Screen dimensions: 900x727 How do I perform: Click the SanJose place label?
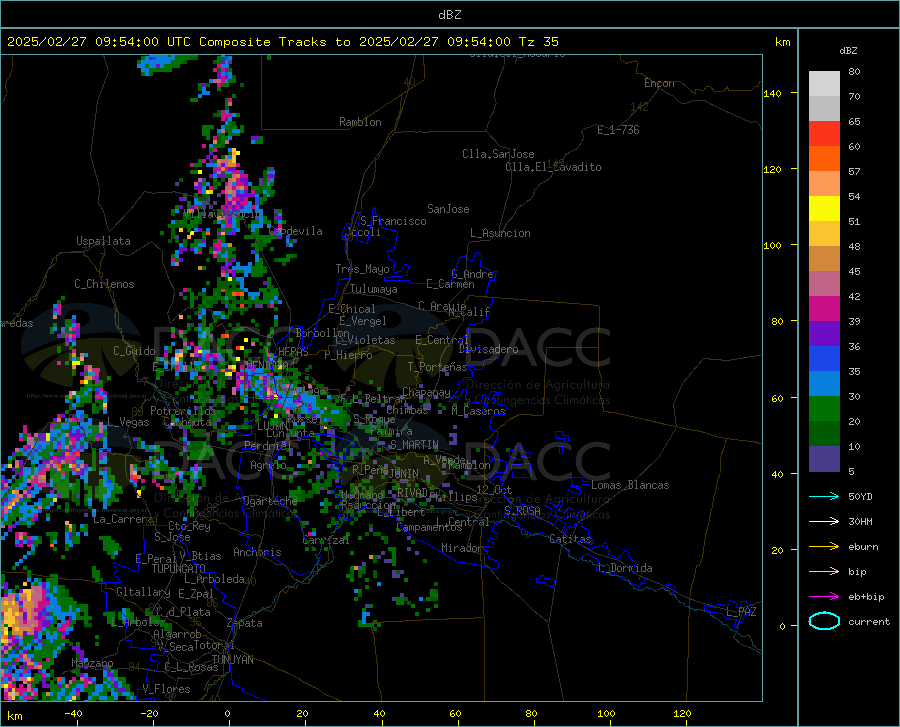448,209
